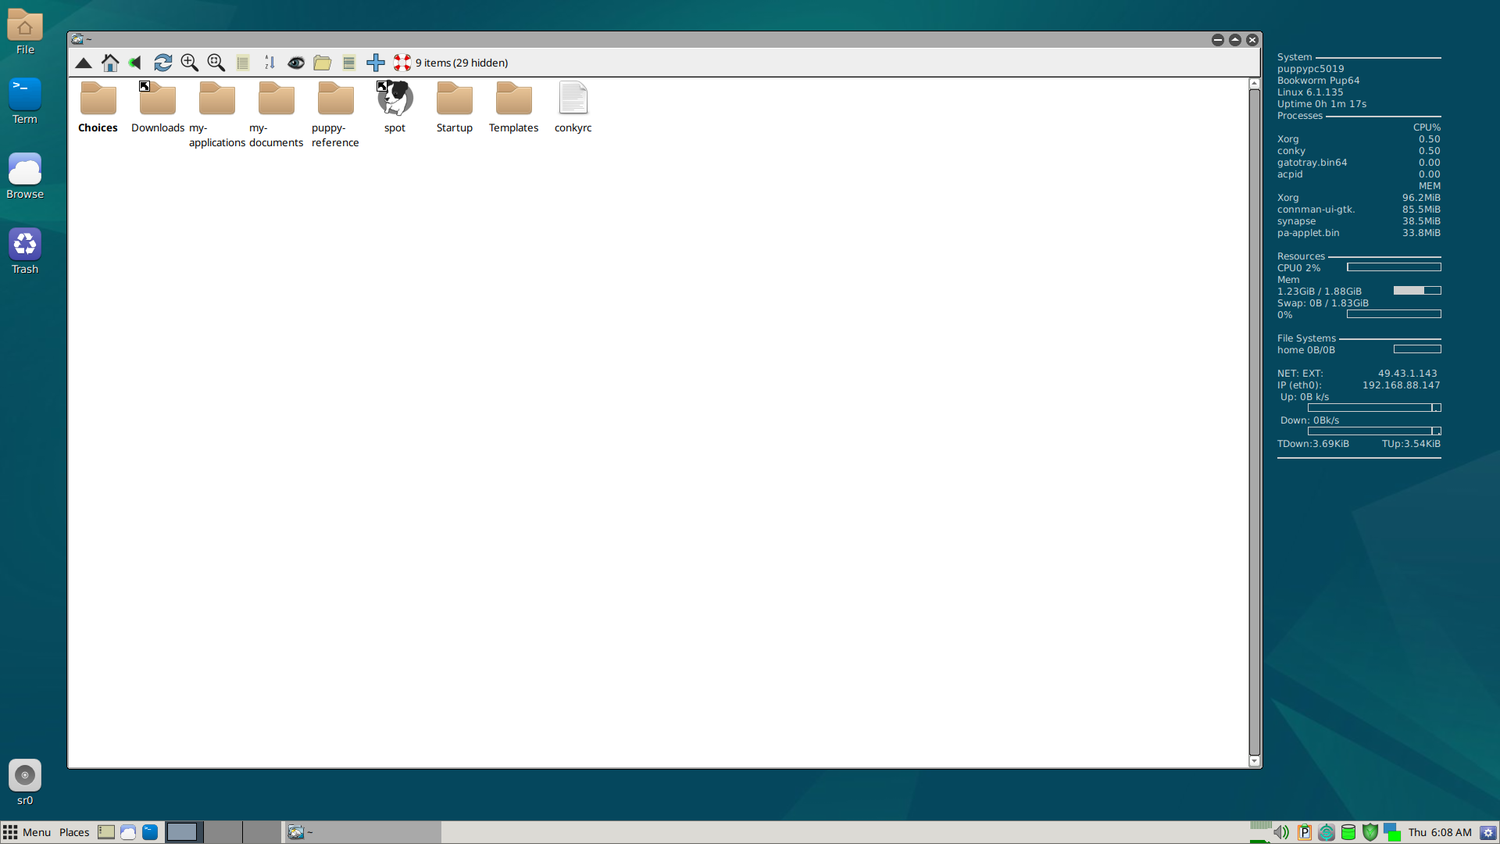Select the my-applications folder
The image size is (1500, 844).
click(x=217, y=115)
